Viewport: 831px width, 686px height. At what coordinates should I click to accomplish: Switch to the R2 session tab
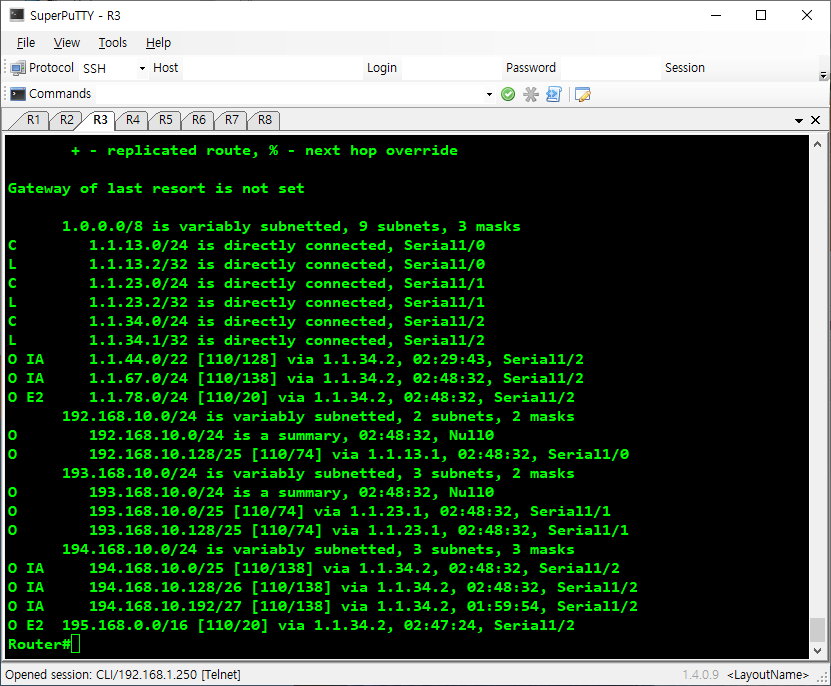coord(66,120)
